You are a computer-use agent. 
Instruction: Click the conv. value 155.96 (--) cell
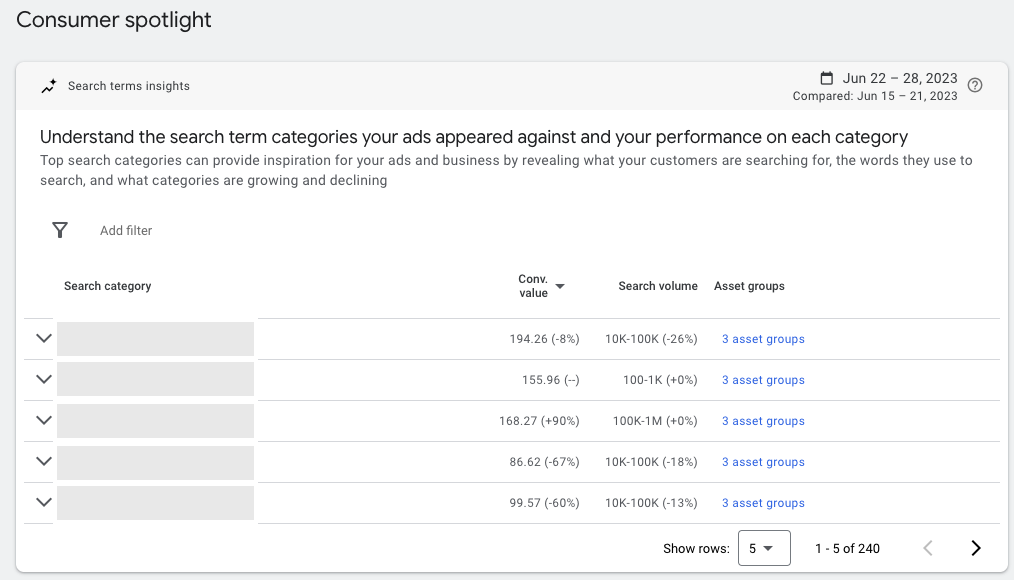tap(550, 380)
